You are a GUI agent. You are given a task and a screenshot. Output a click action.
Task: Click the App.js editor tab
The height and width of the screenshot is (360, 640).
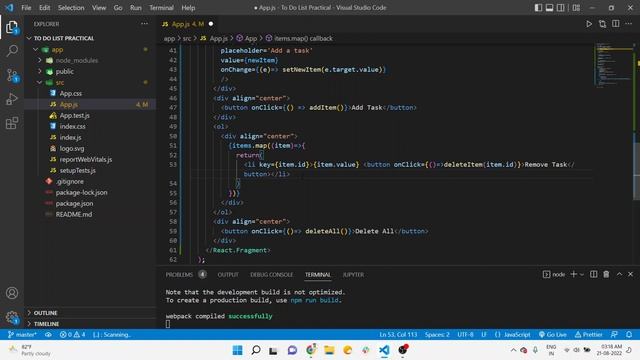click(188, 24)
